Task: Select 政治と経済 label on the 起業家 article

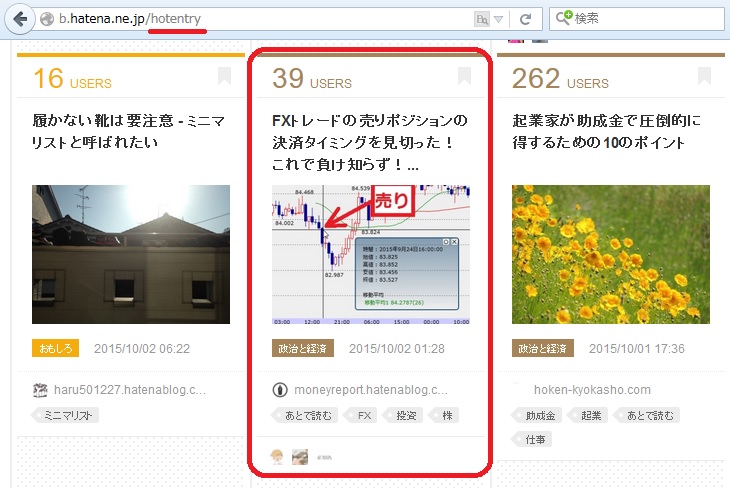Action: (543, 348)
